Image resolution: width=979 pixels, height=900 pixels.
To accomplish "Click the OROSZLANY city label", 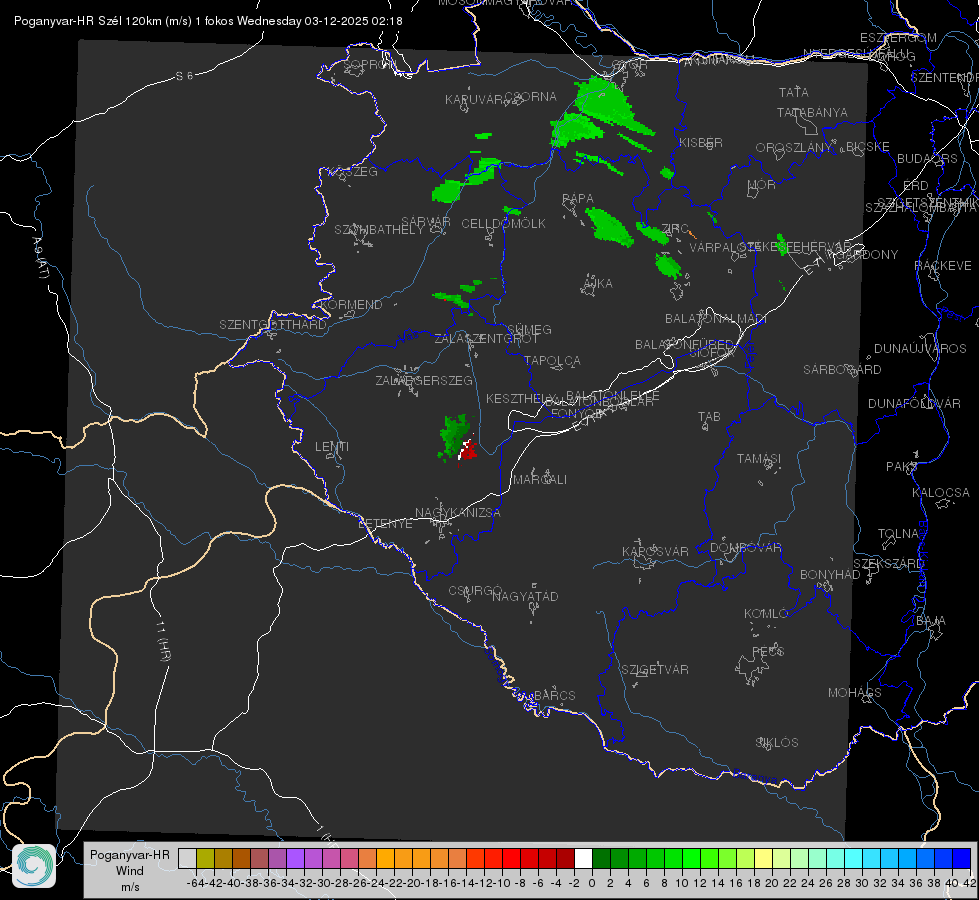I will pyautogui.click(x=794, y=148).
